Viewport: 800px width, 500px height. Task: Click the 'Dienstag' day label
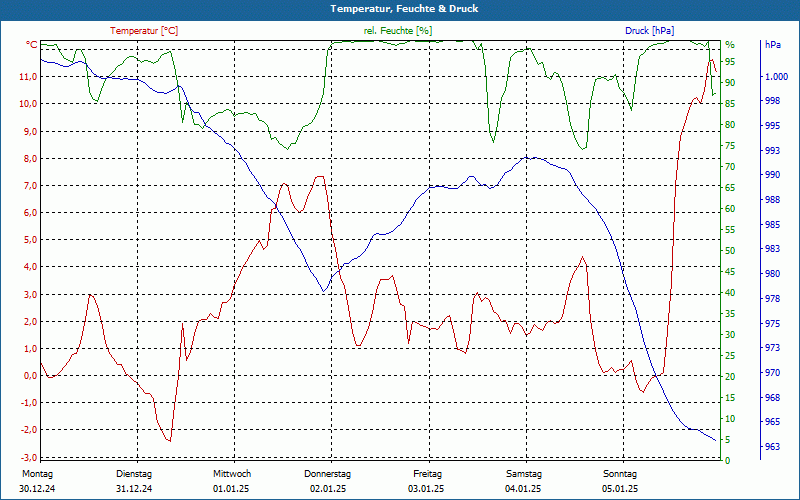click(x=134, y=474)
